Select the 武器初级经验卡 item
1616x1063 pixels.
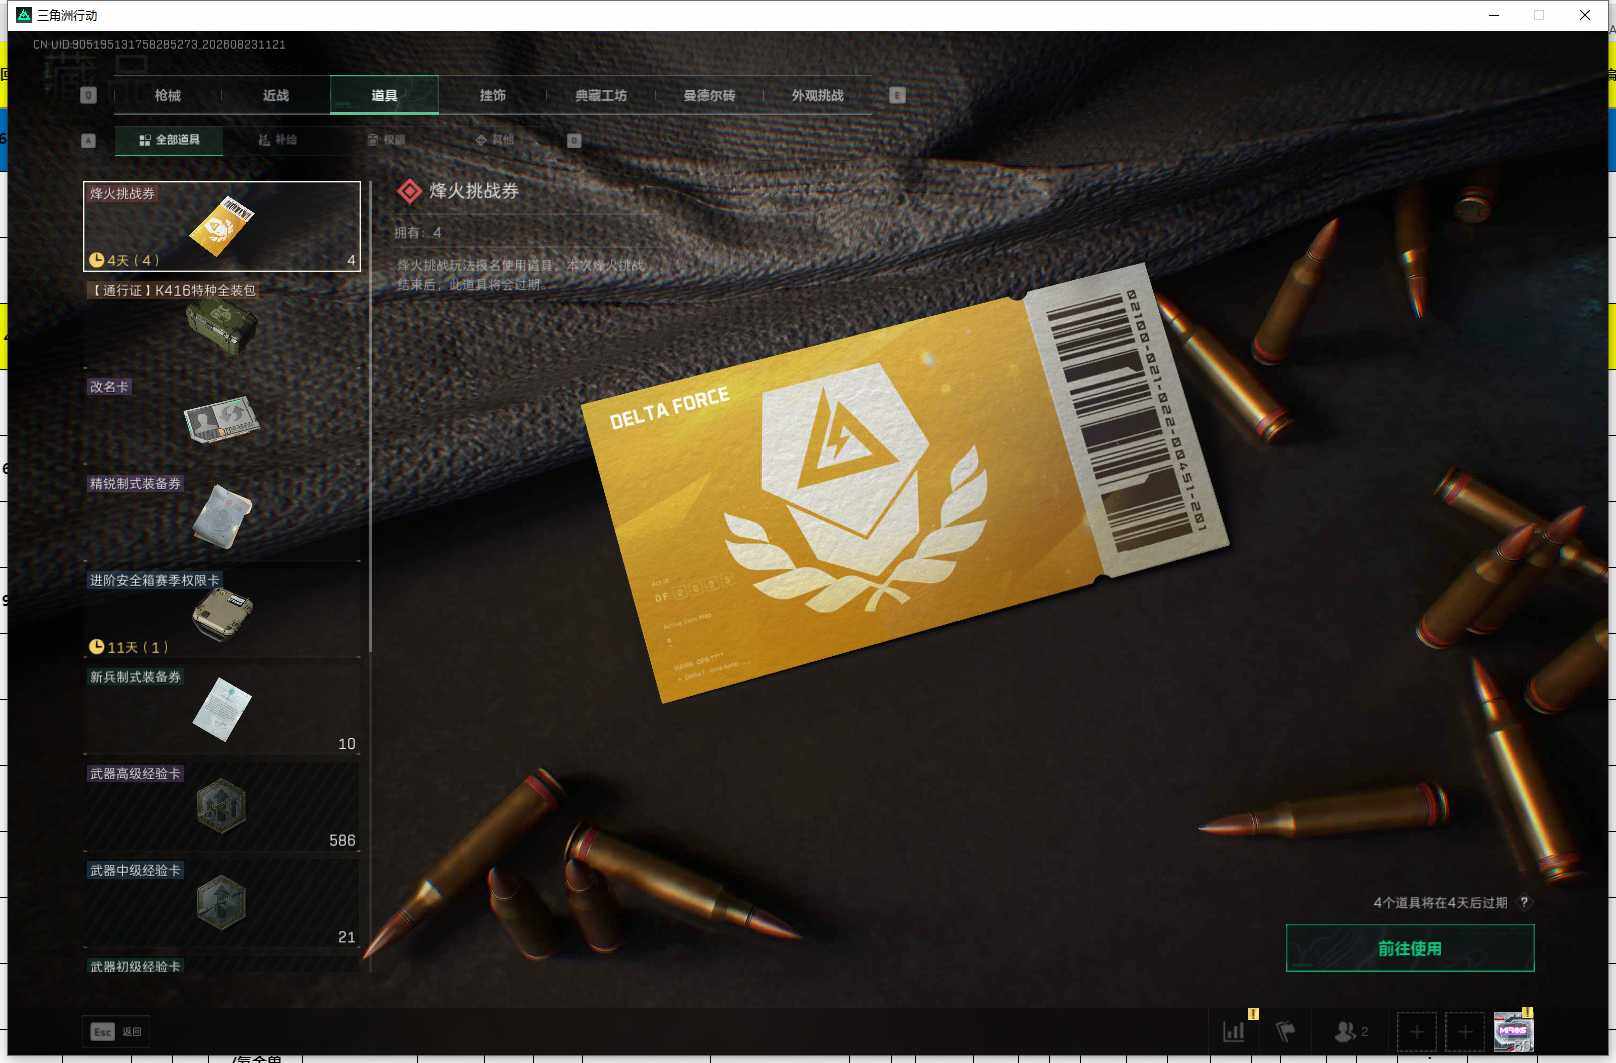pos(222,965)
